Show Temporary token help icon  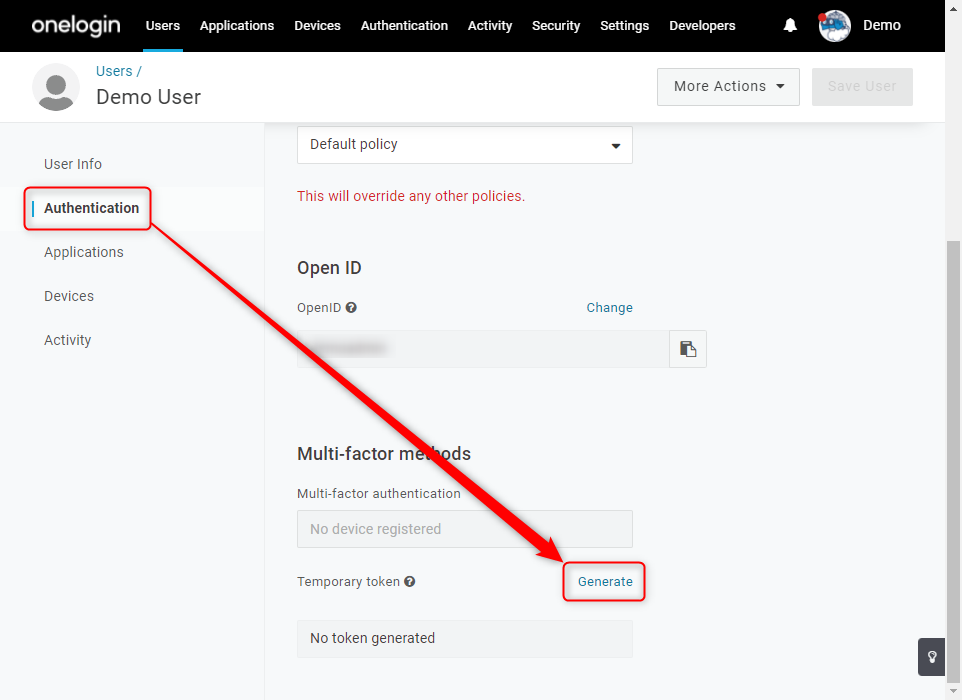point(410,582)
